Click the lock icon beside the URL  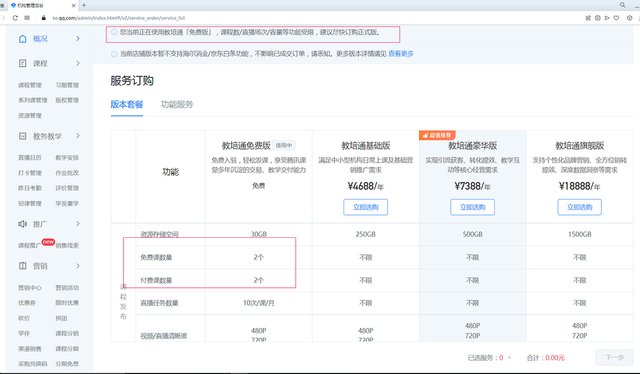44,18
